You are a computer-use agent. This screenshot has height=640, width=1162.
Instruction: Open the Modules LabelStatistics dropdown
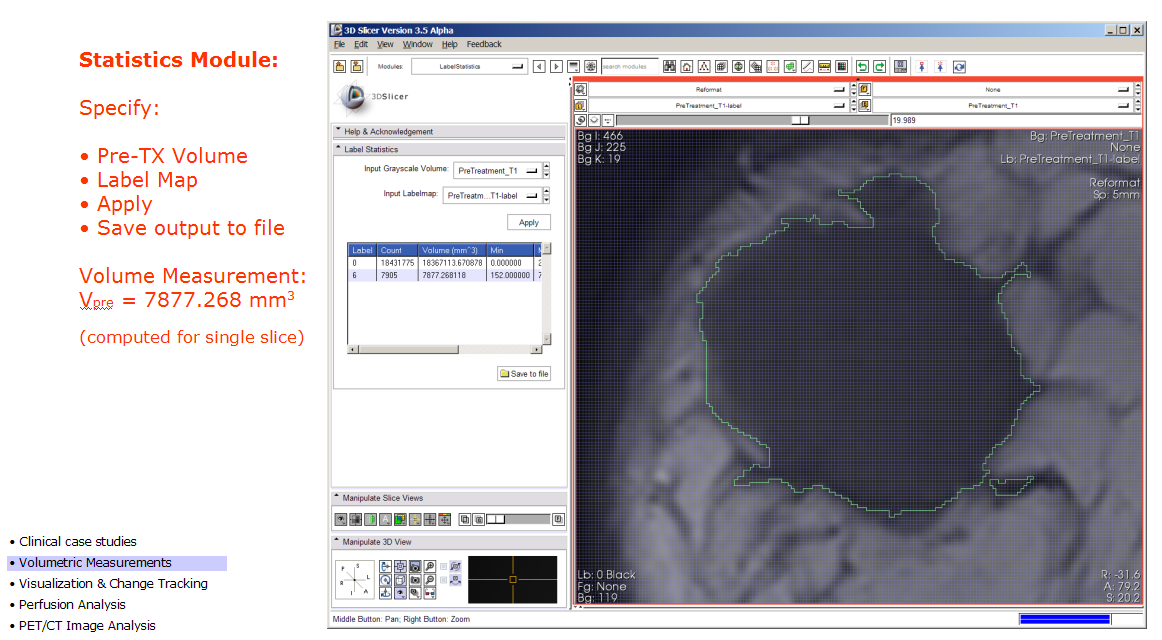tap(469, 67)
